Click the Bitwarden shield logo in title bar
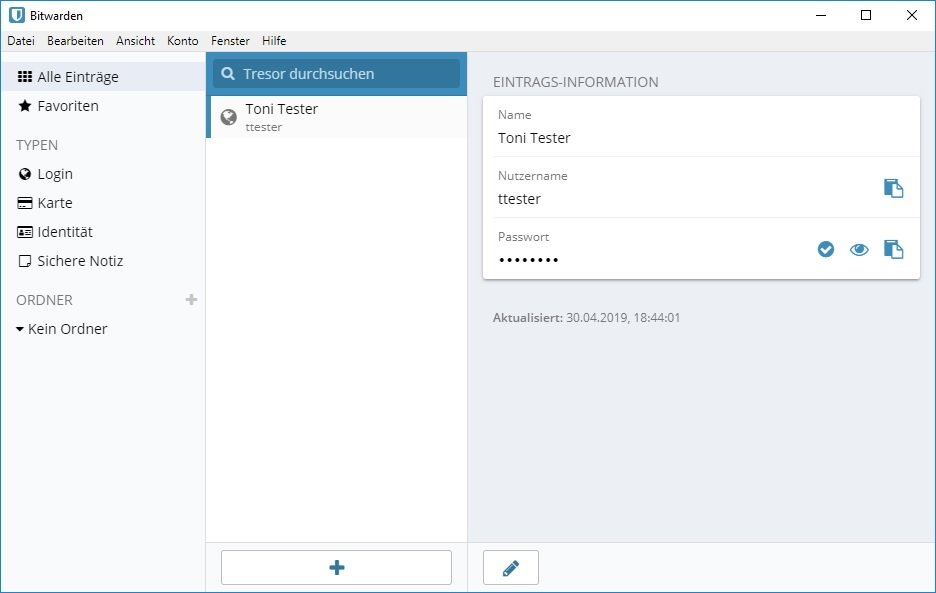The width and height of the screenshot is (936, 593). pyautogui.click(x=17, y=15)
